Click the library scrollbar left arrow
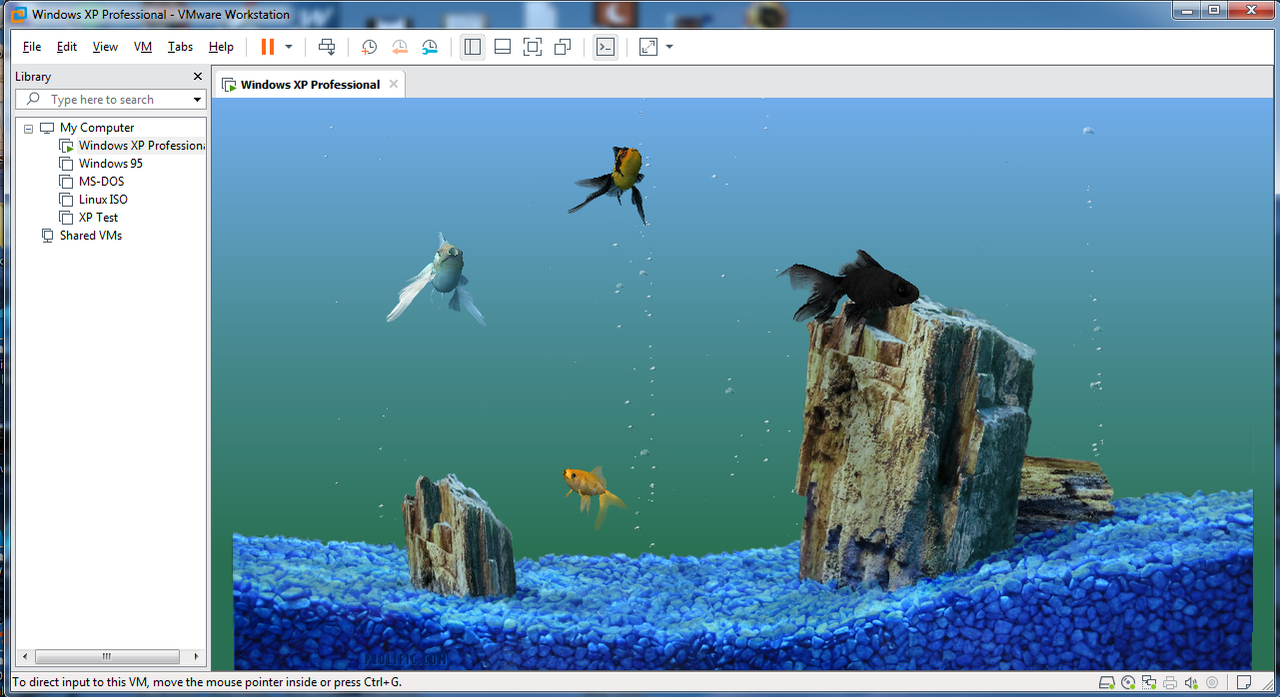The width and height of the screenshot is (1280, 697). click(24, 657)
